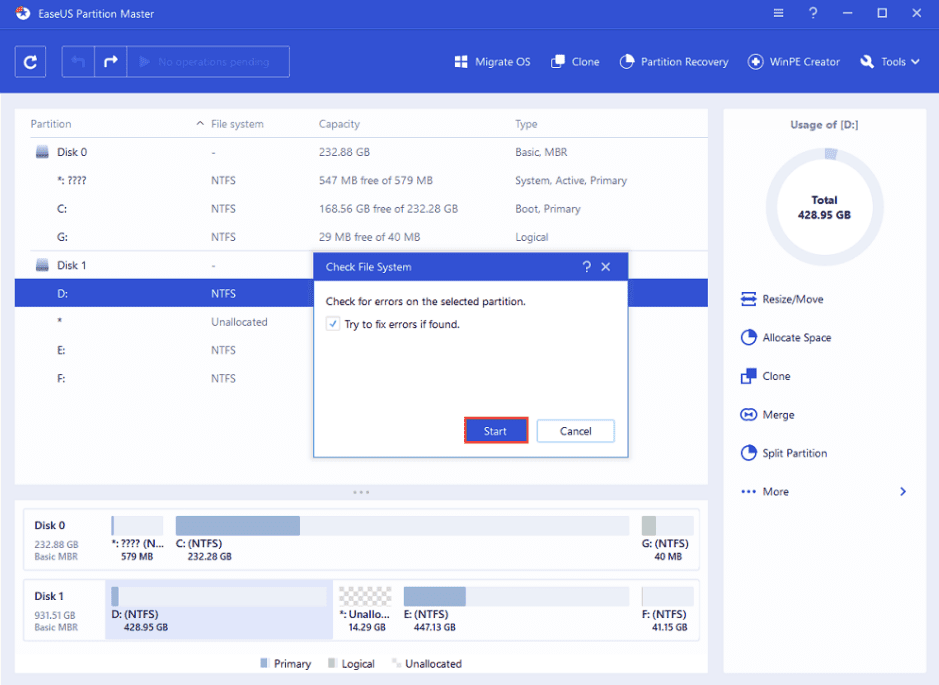Click the Disk 0 label in the disk map
Screen dimensions: 939x685
click(x=50, y=525)
